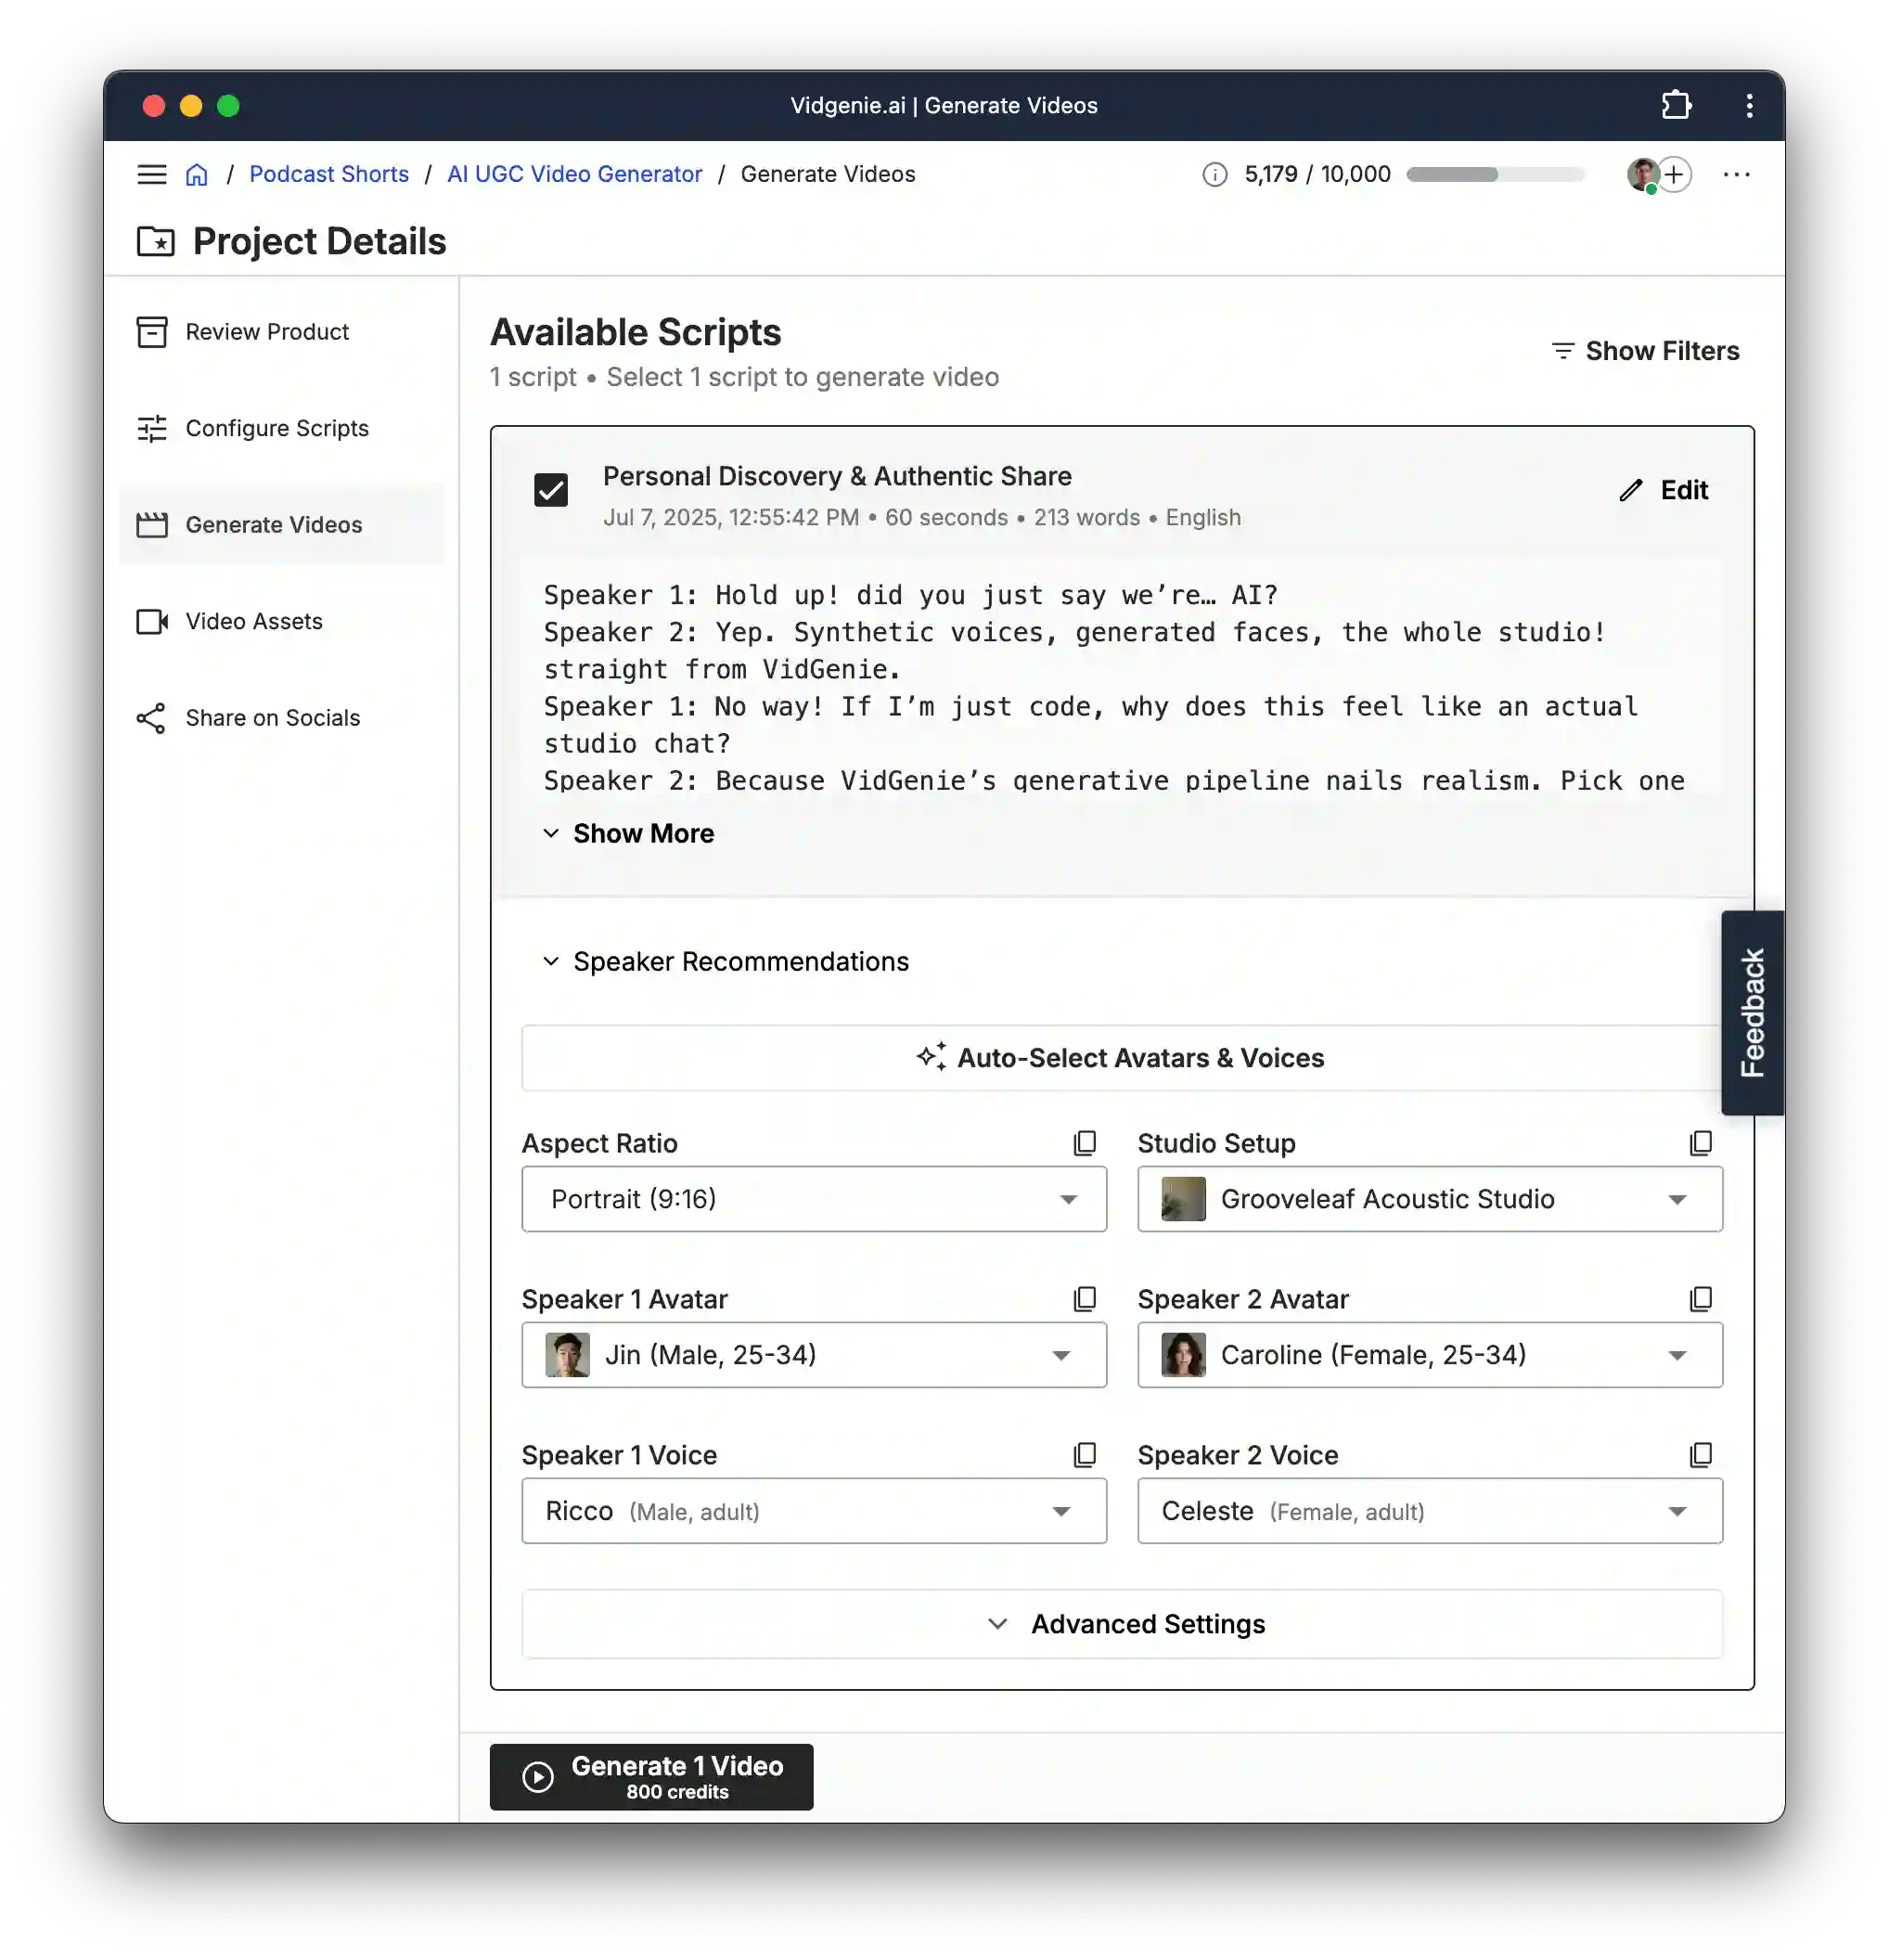The width and height of the screenshot is (1889, 1960).
Task: Click the credits usage progress bar
Action: 1495,174
